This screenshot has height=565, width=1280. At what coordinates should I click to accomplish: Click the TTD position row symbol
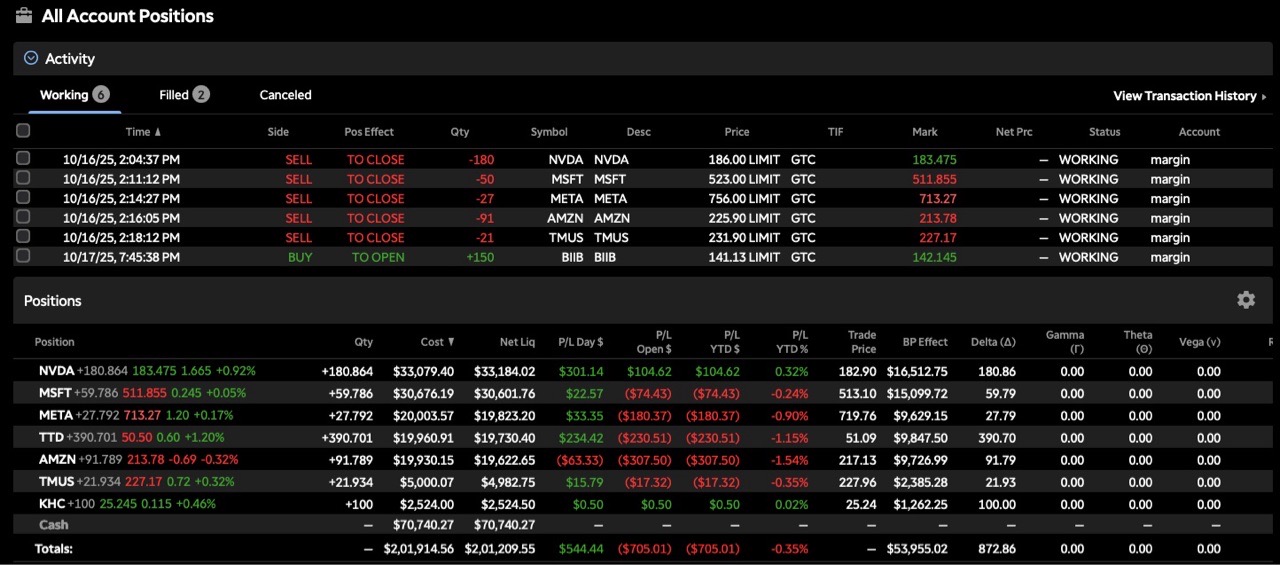52,437
